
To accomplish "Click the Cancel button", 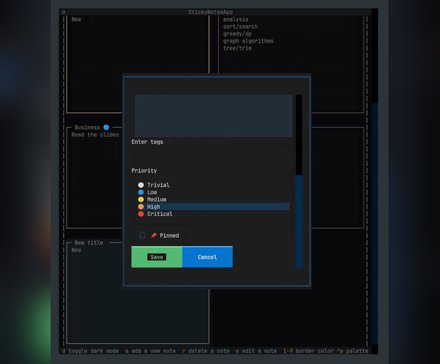I will click(207, 257).
